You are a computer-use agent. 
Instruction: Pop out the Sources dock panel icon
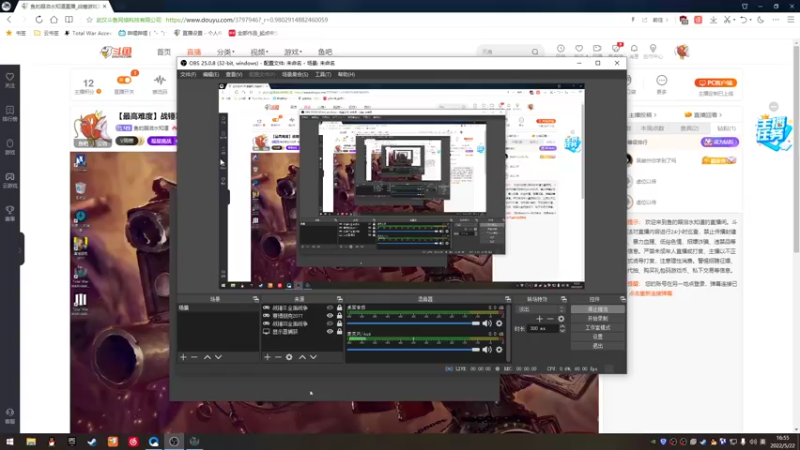pyautogui.click(x=339, y=299)
